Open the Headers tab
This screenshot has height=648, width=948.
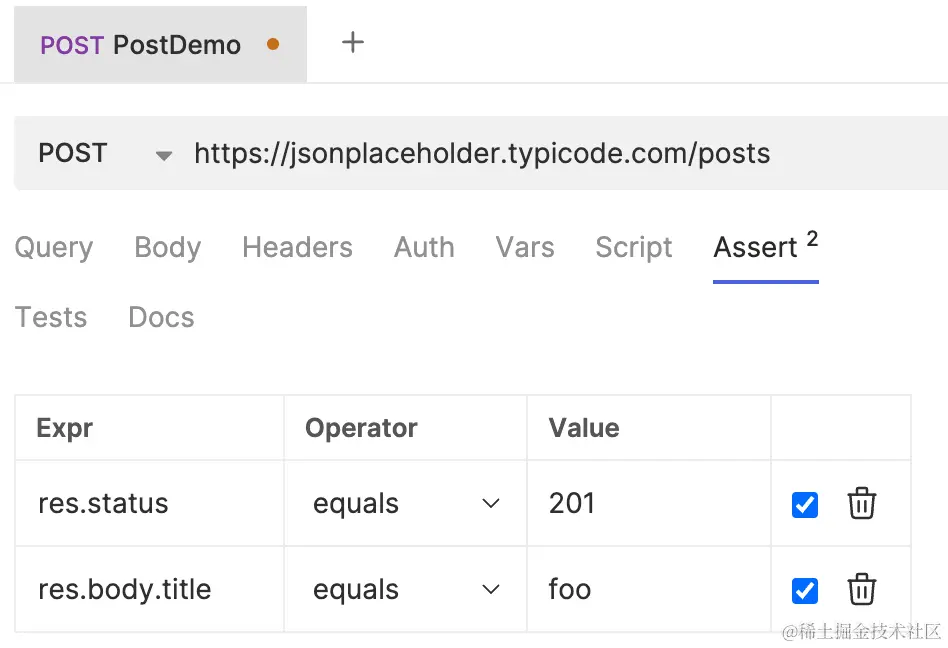click(297, 247)
